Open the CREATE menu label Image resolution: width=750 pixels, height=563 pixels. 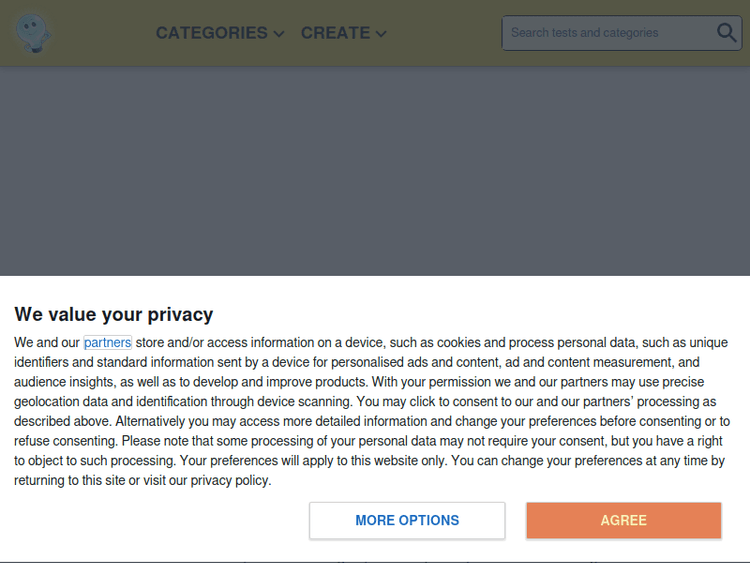pos(335,33)
